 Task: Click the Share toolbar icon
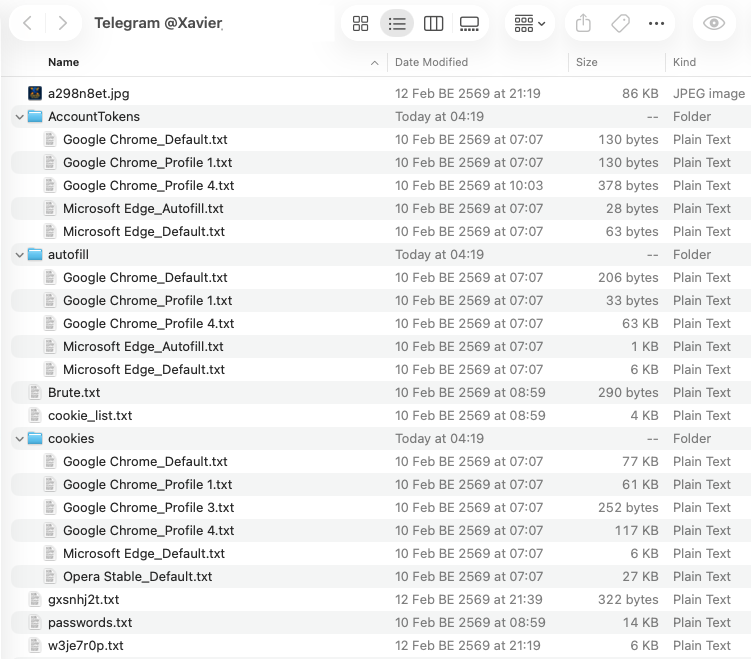tap(584, 23)
